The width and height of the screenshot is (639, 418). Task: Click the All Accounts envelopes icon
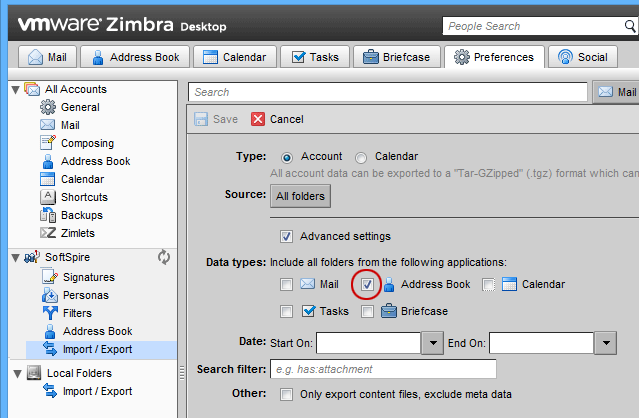click(32, 89)
